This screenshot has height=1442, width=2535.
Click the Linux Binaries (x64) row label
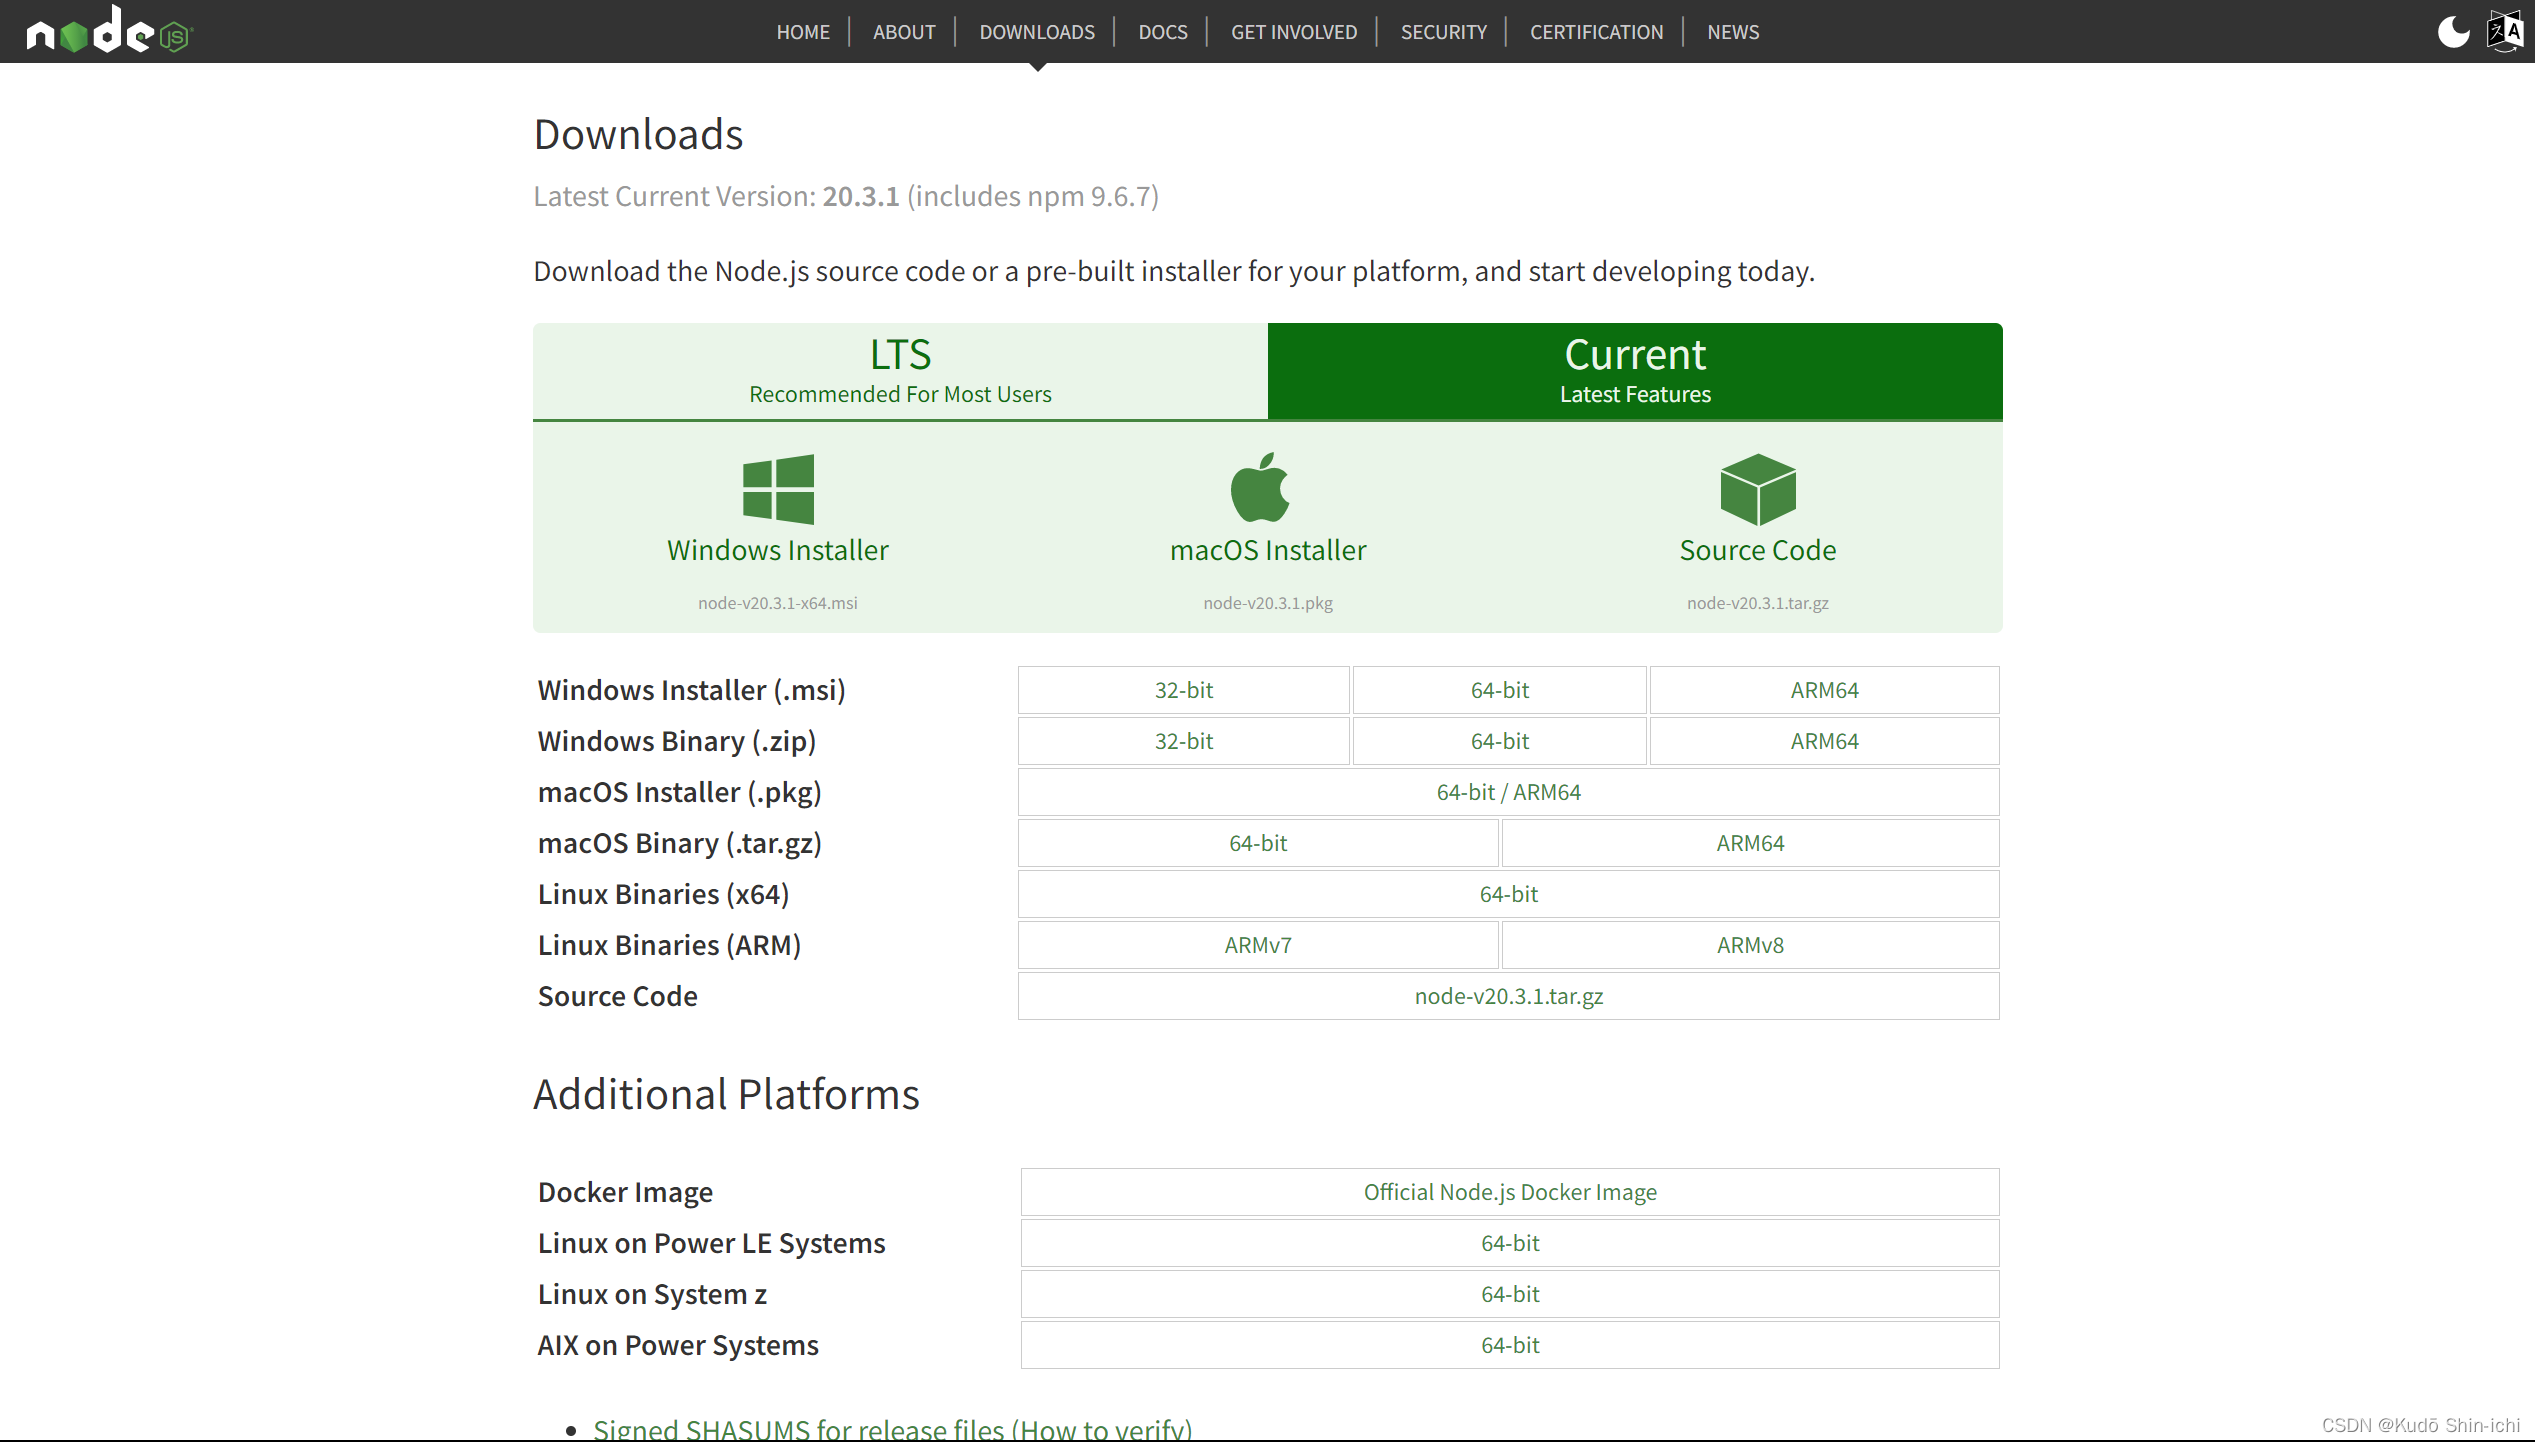(x=663, y=894)
